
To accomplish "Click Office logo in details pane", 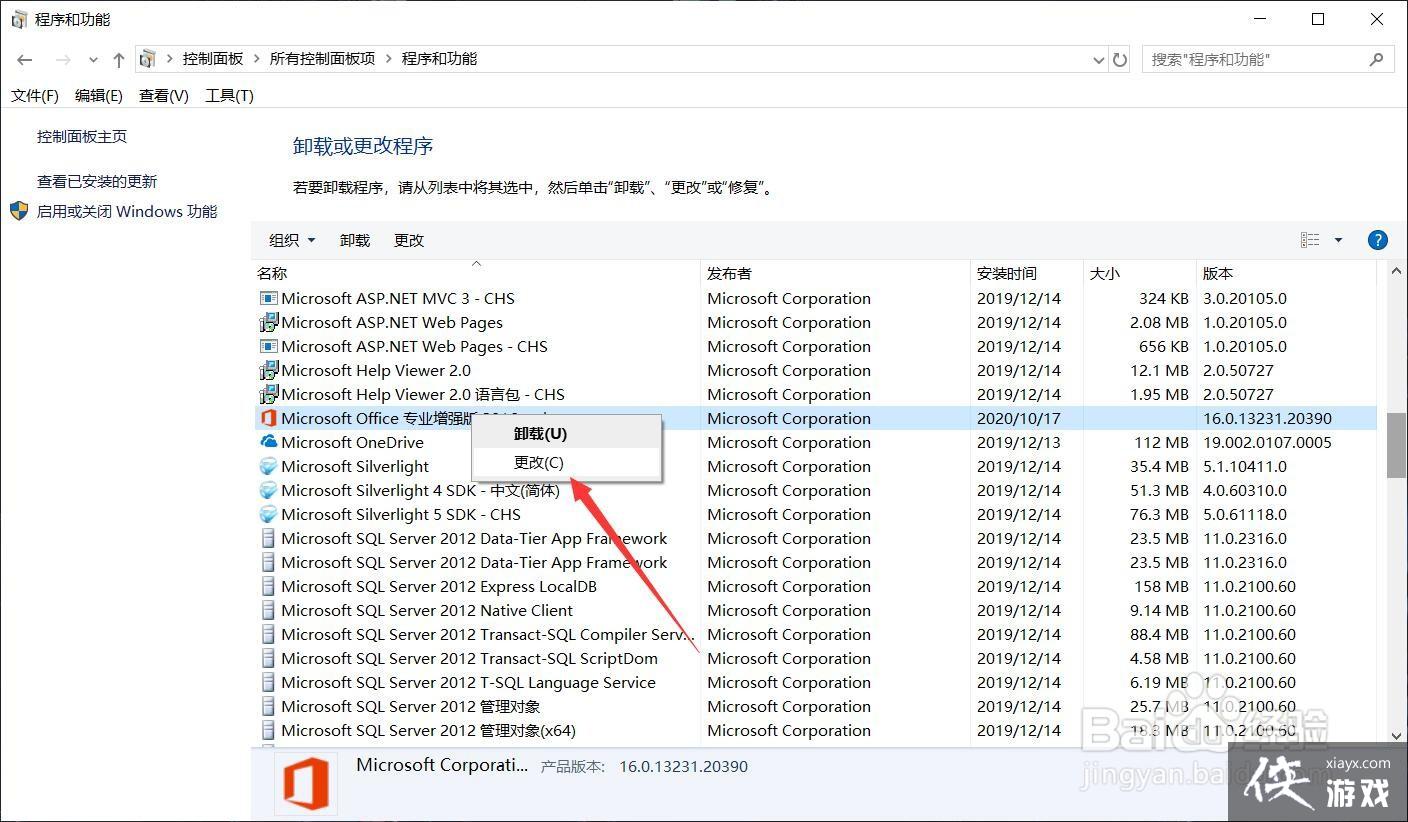I will click(306, 783).
